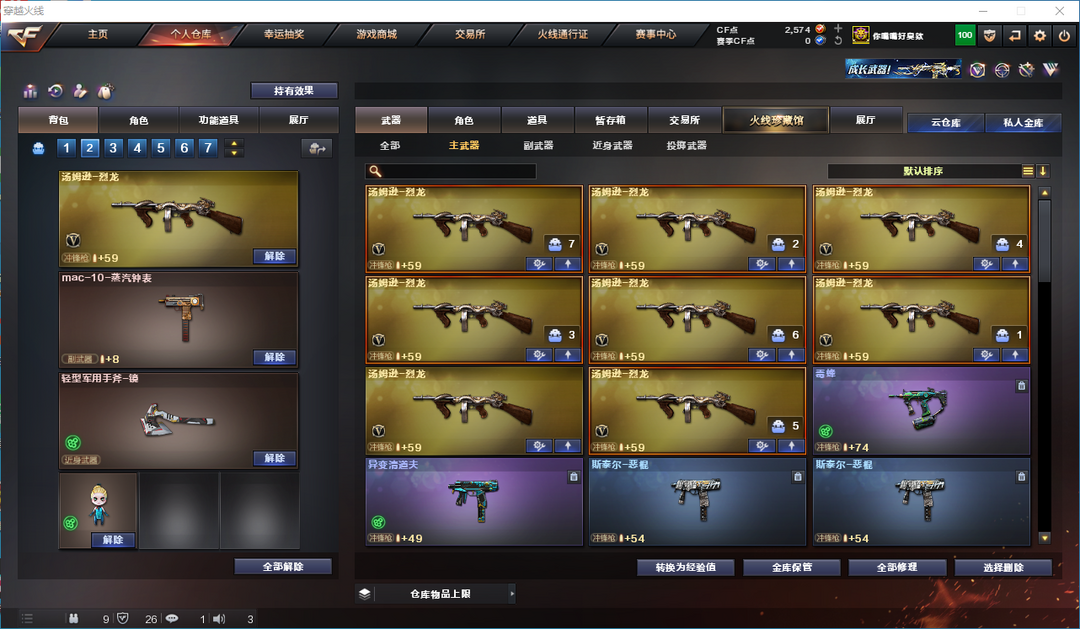Mute sound with the speaker icon

pyautogui.click(x=219, y=619)
